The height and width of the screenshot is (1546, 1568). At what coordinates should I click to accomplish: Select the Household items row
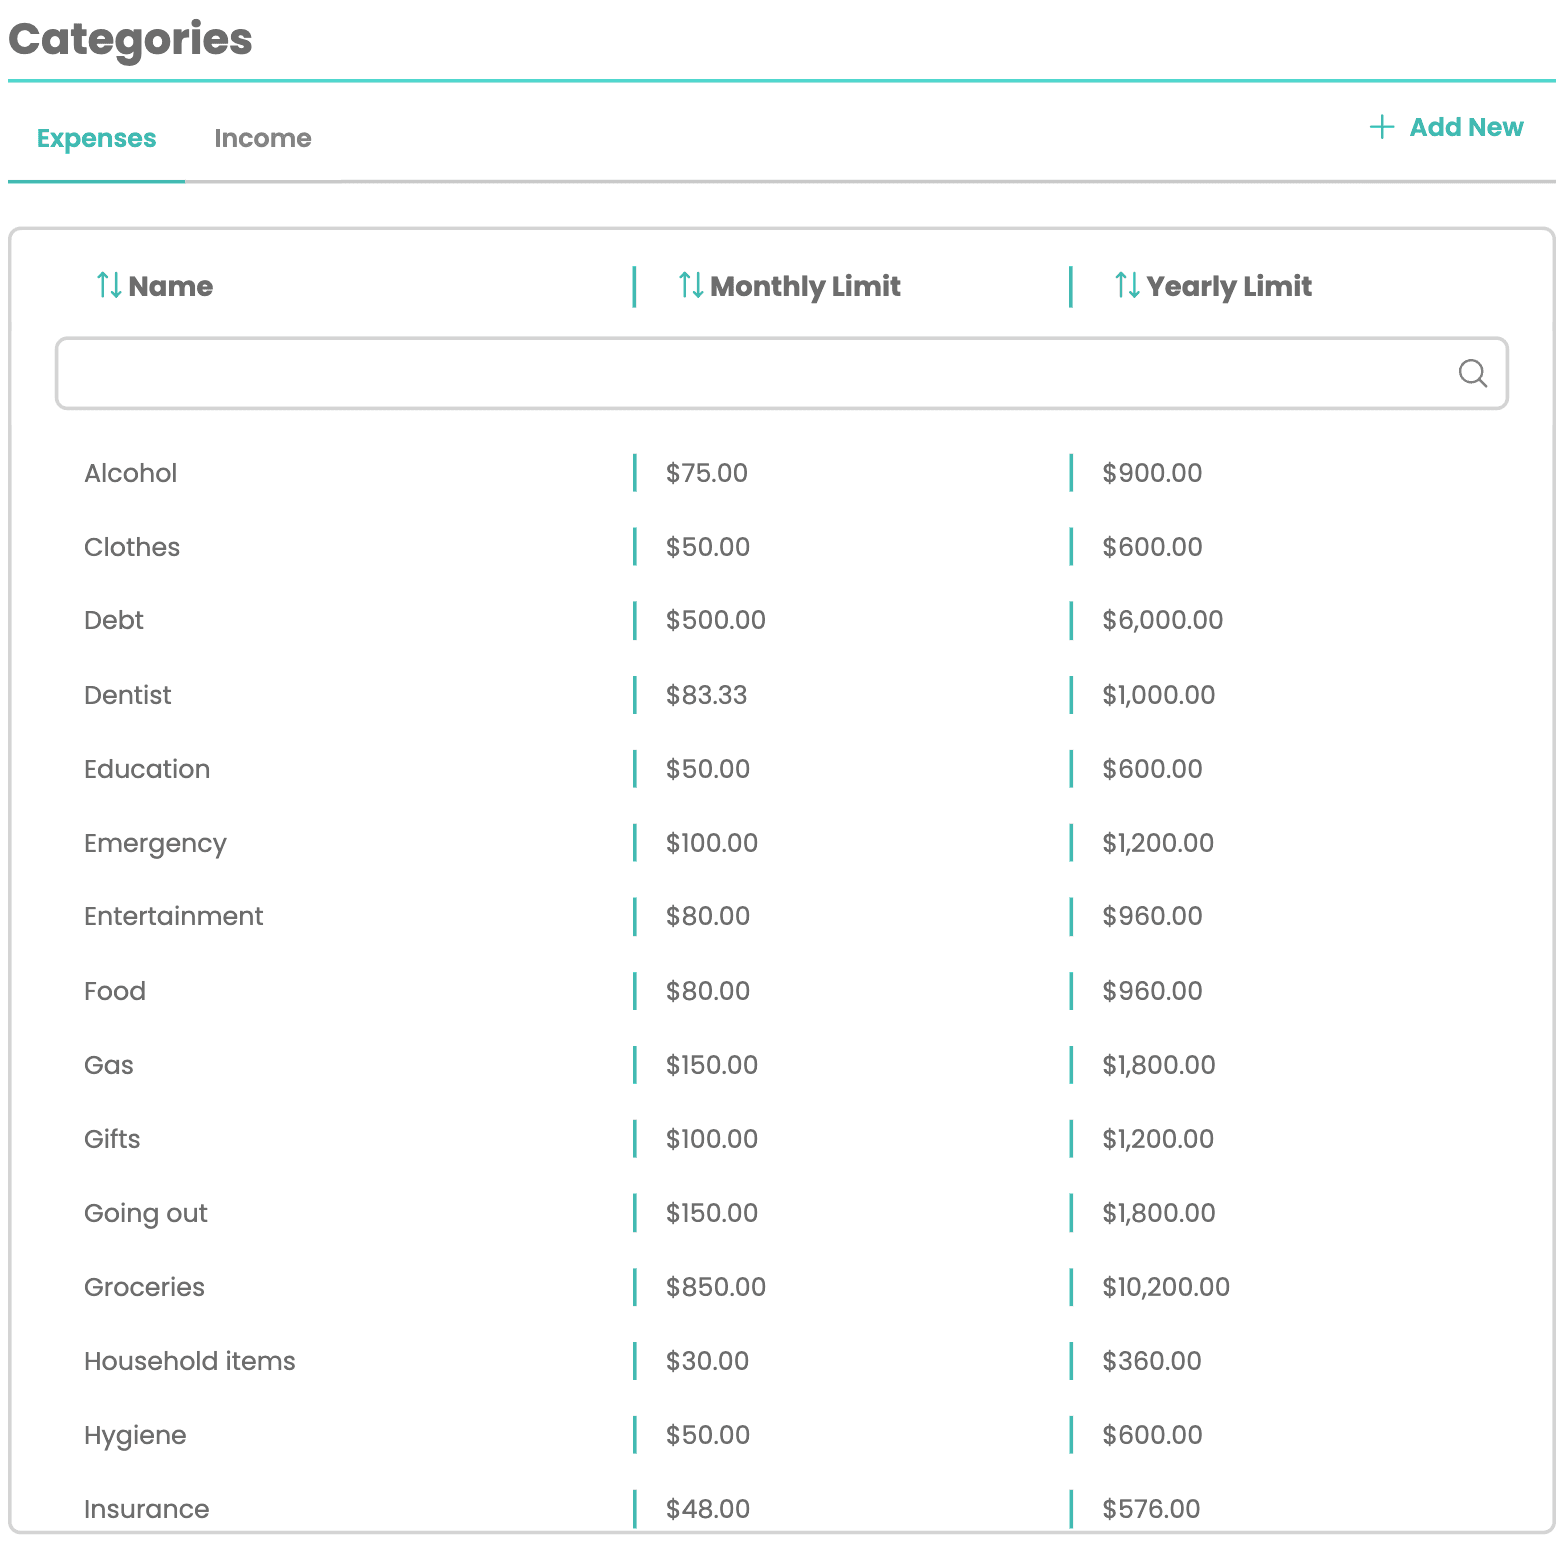tap(190, 1361)
